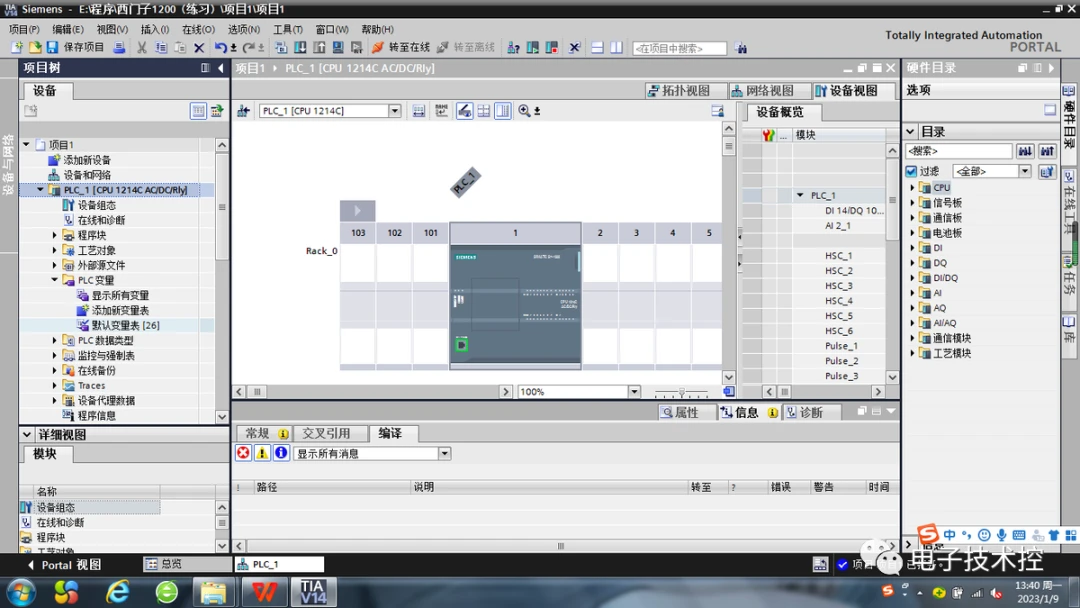Viewport: 1080px width, 608px height.
Task: Collapse the 目录 catalog section
Action: [910, 131]
